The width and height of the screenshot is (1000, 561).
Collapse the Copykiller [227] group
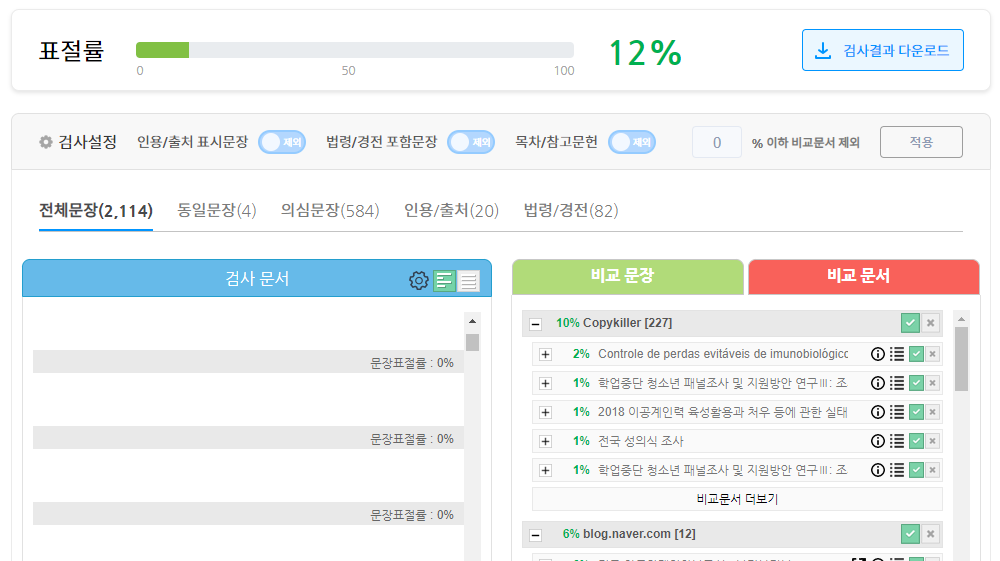tap(536, 324)
